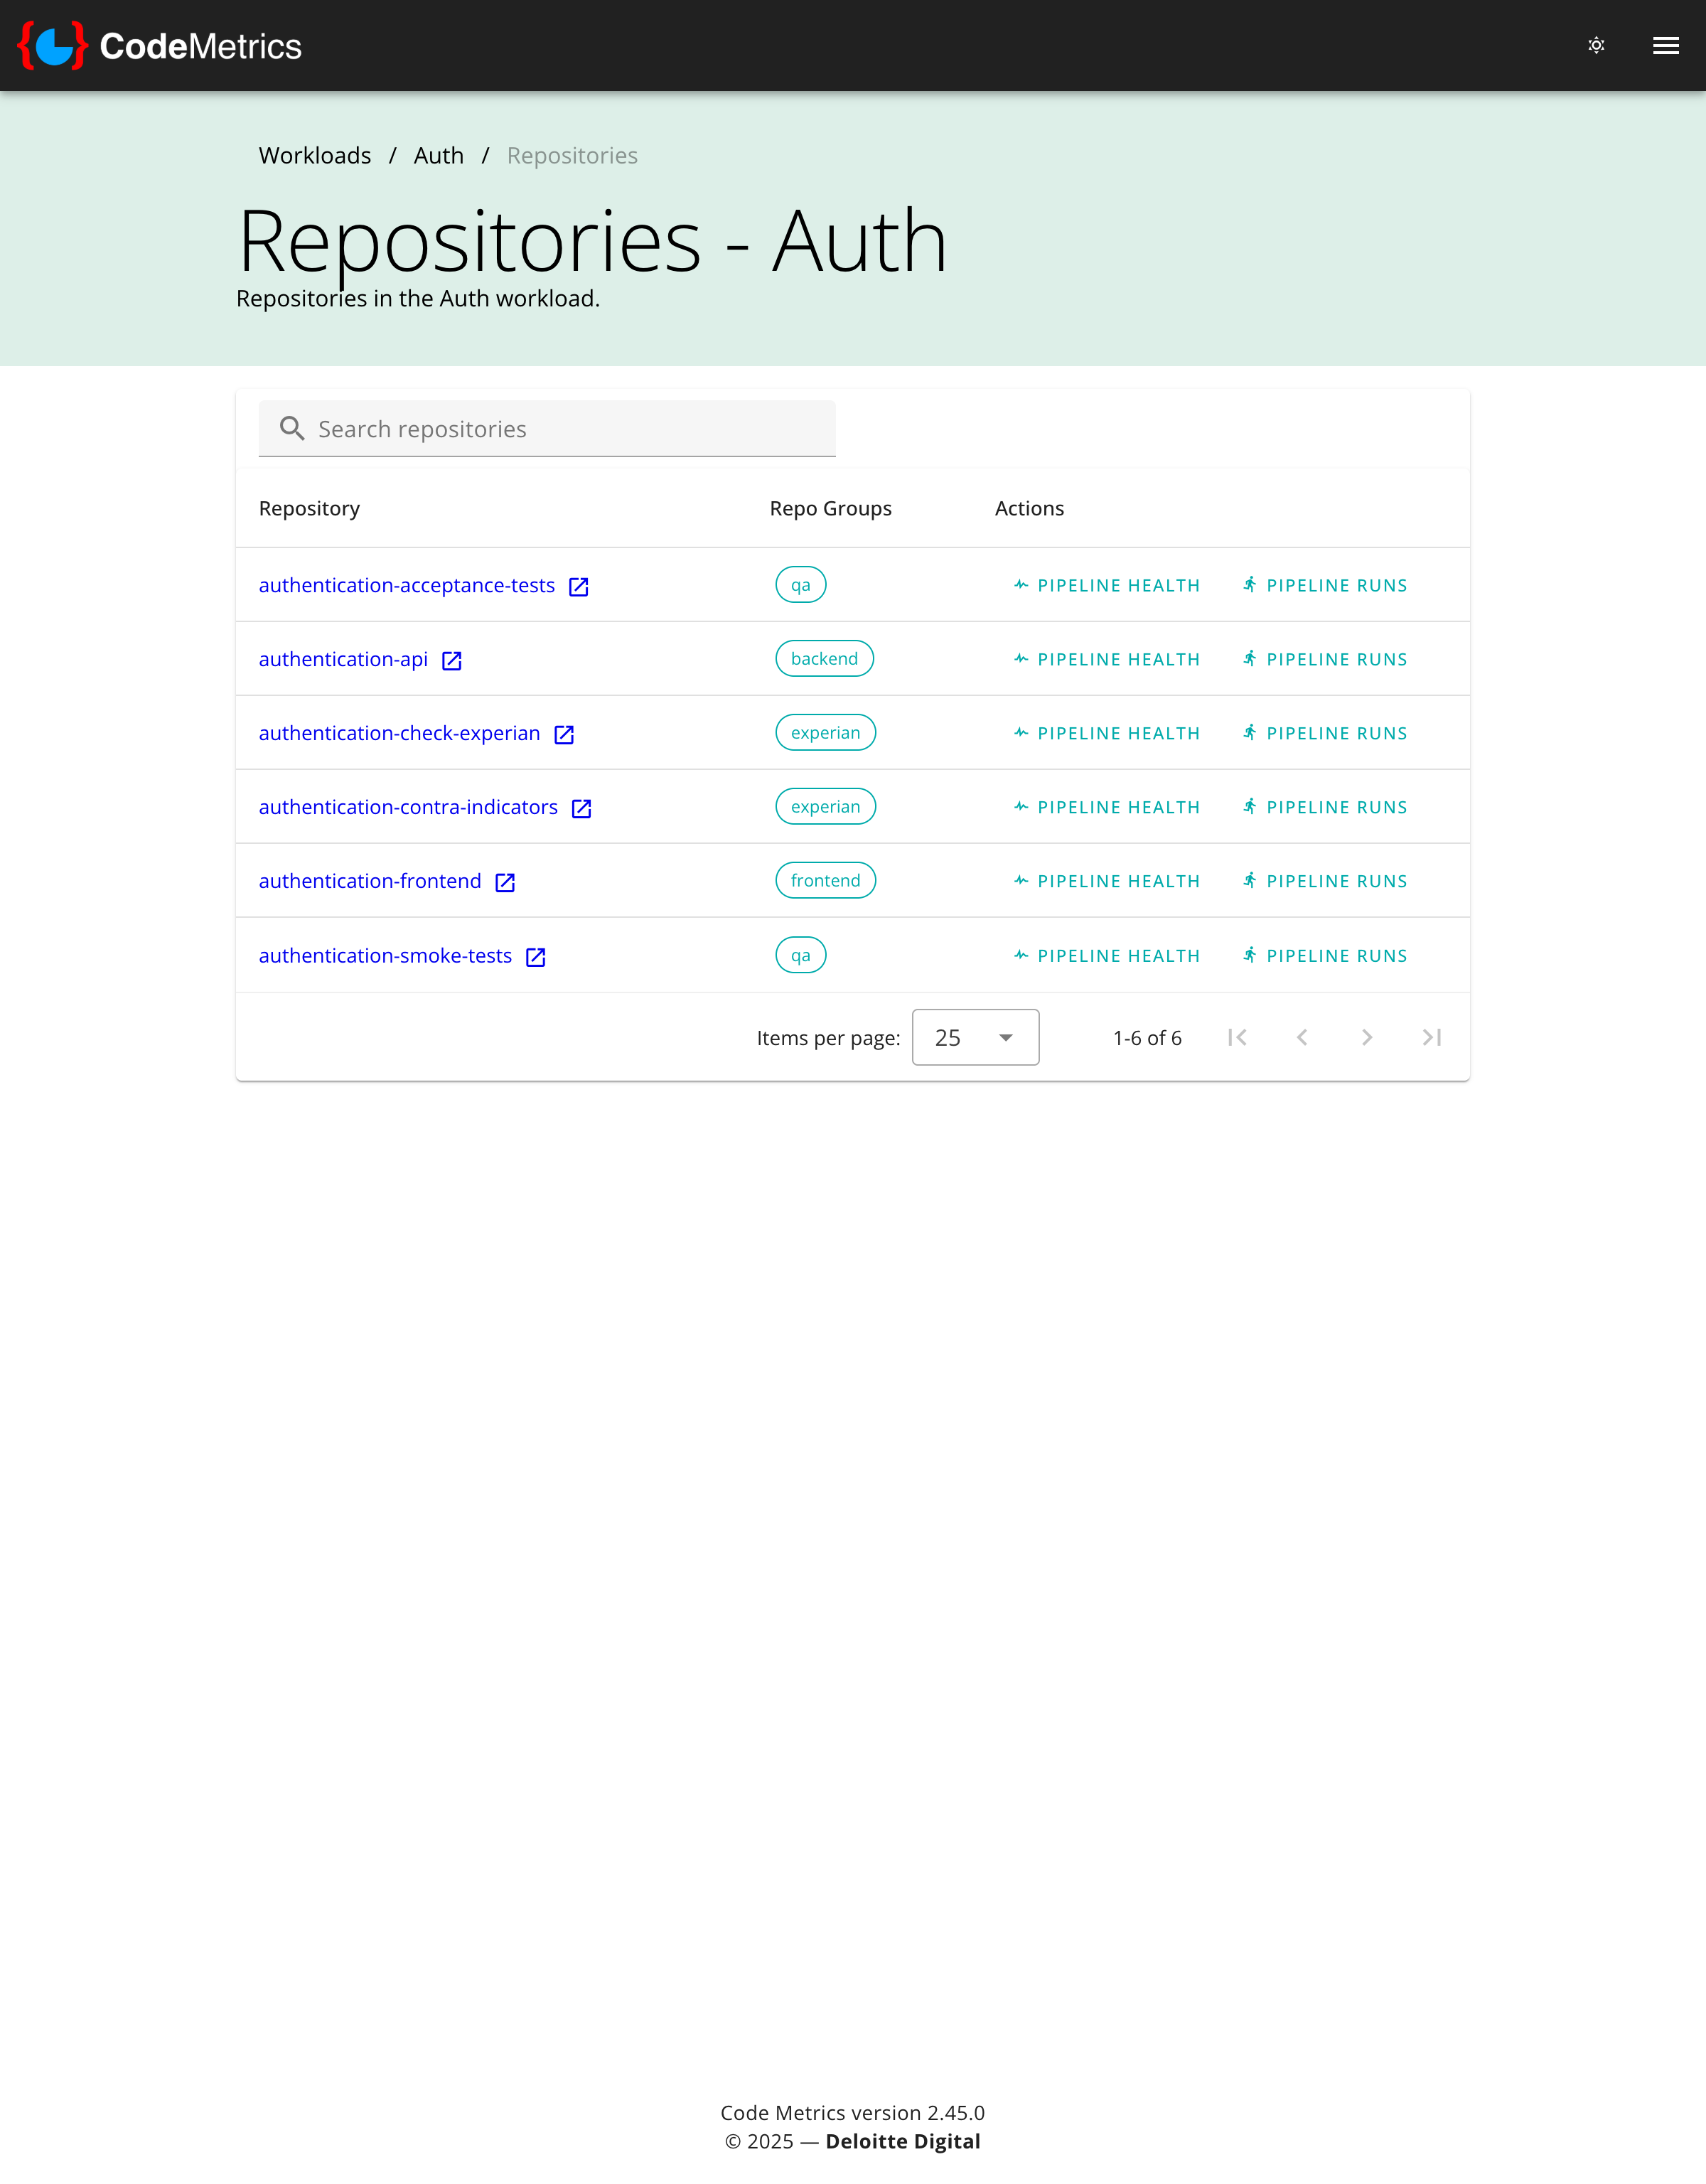Click the search magnifier icon
The height and width of the screenshot is (2184, 1706).
[292, 428]
